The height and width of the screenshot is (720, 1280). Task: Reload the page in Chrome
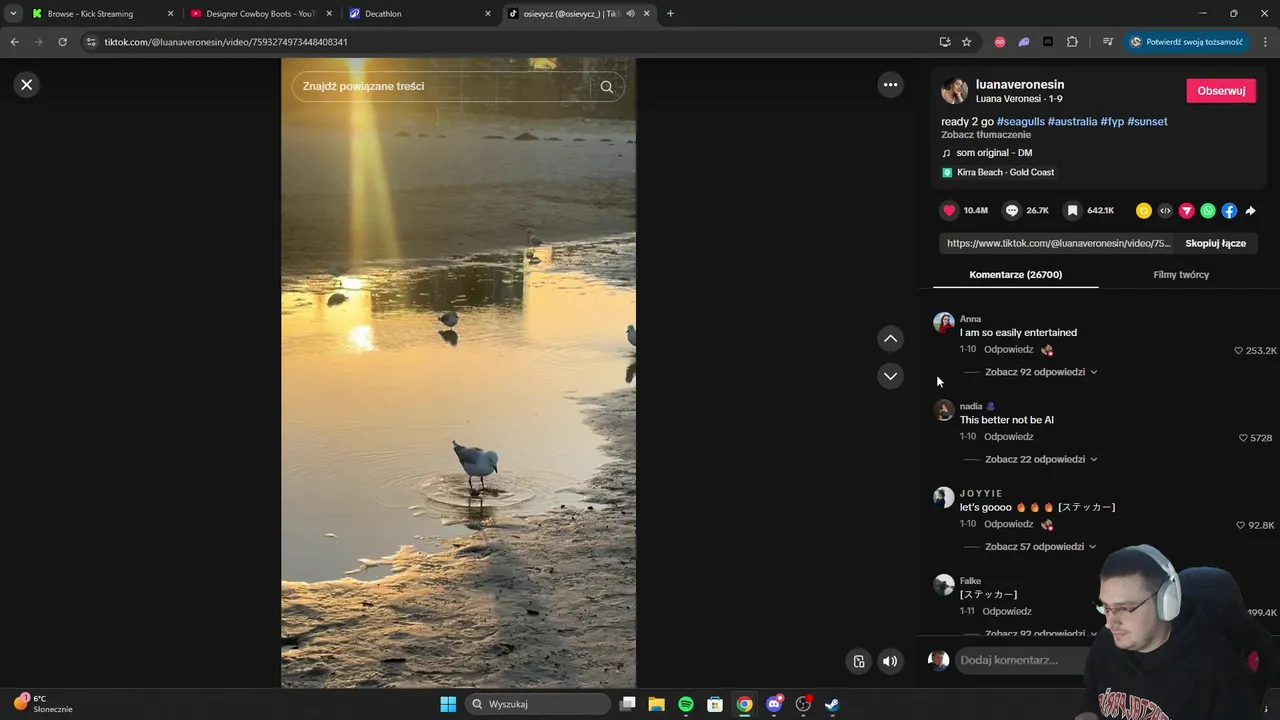click(x=62, y=42)
